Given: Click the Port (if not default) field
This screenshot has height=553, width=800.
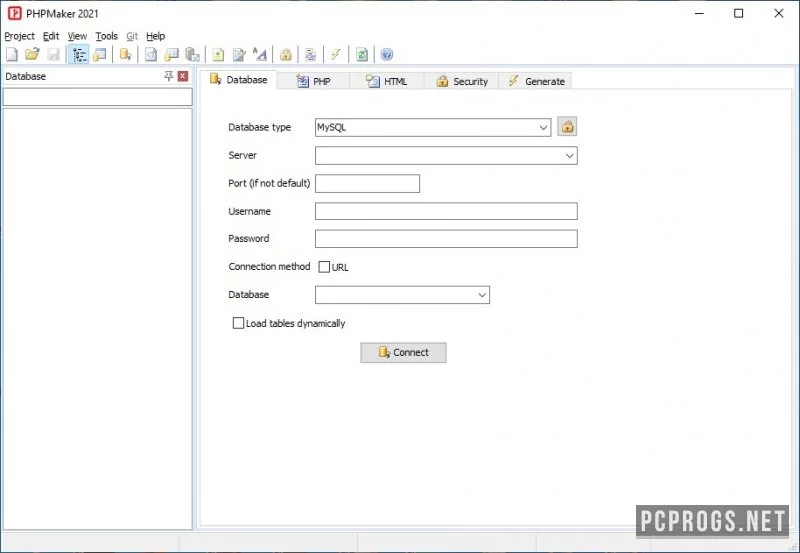Looking at the screenshot, I should [x=367, y=184].
